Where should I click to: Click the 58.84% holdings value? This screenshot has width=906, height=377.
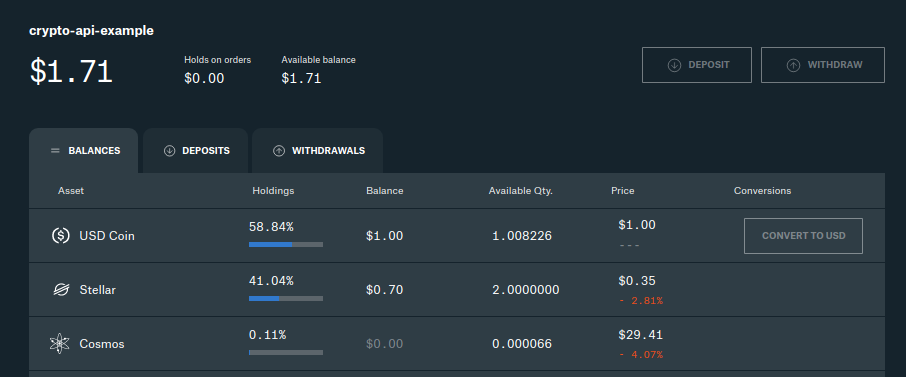(271, 227)
